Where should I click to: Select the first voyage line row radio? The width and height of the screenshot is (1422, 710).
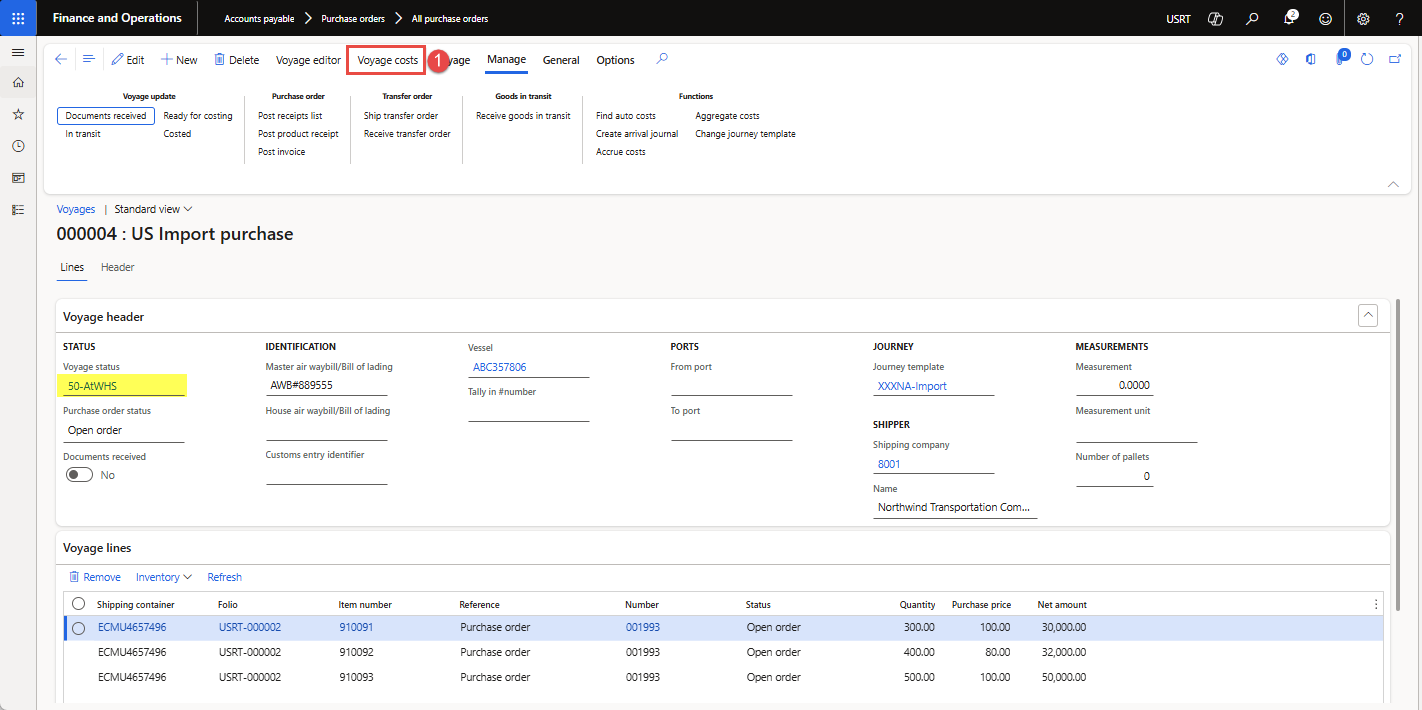click(x=78, y=628)
